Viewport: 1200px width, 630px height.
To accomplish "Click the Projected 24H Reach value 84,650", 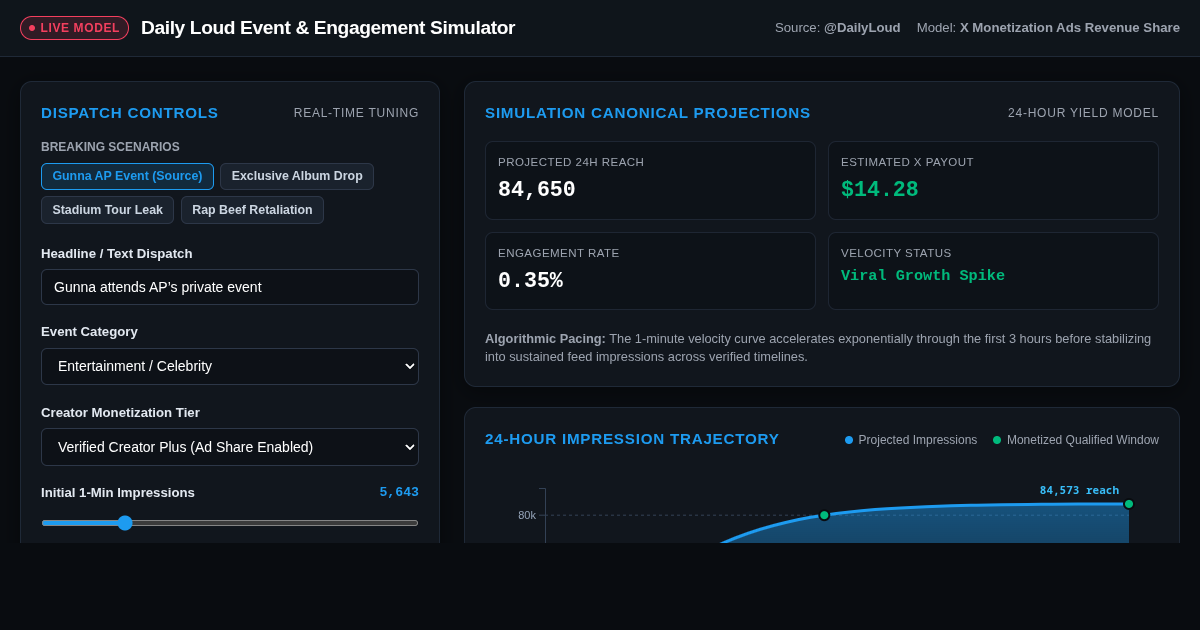I will [x=537, y=190].
